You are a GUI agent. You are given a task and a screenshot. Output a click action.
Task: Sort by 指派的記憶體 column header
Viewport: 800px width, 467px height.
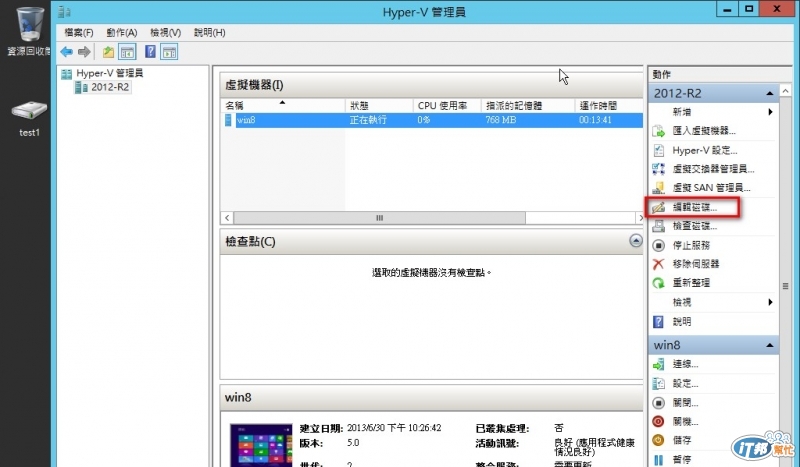pyautogui.click(x=528, y=106)
